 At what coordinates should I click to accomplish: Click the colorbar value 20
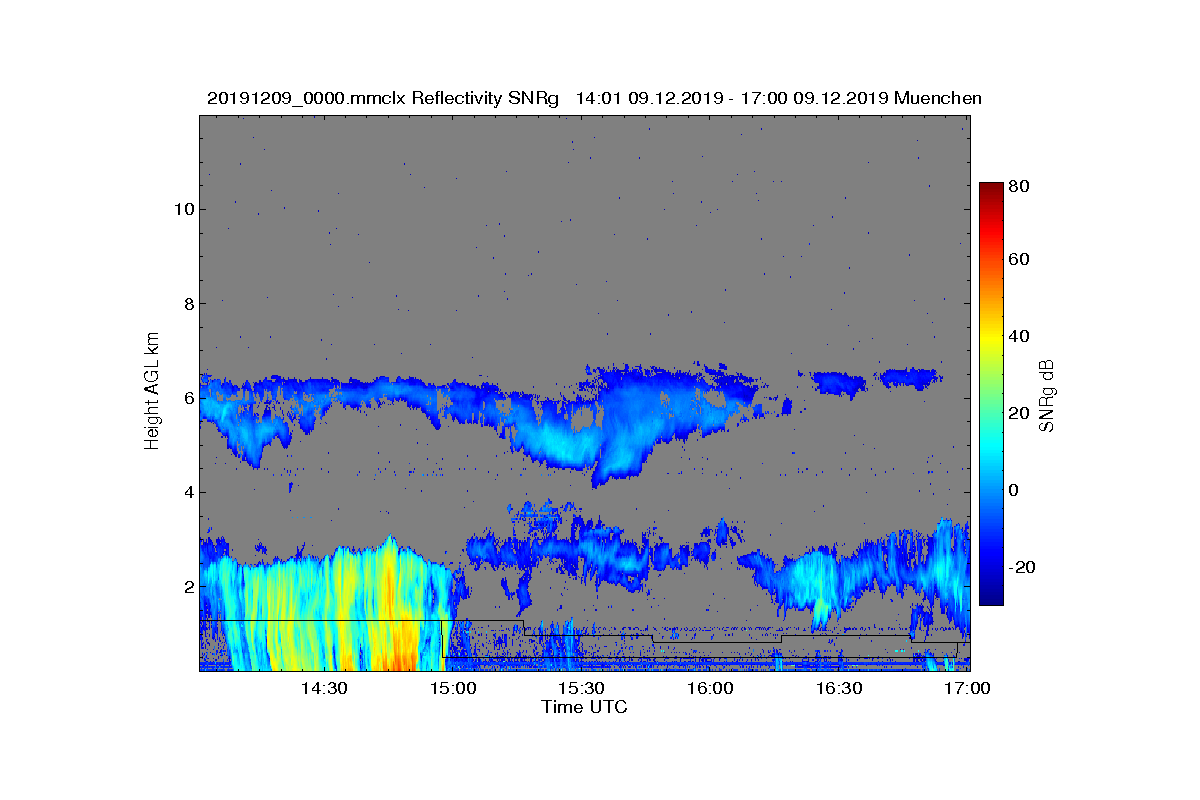[x=1020, y=413]
